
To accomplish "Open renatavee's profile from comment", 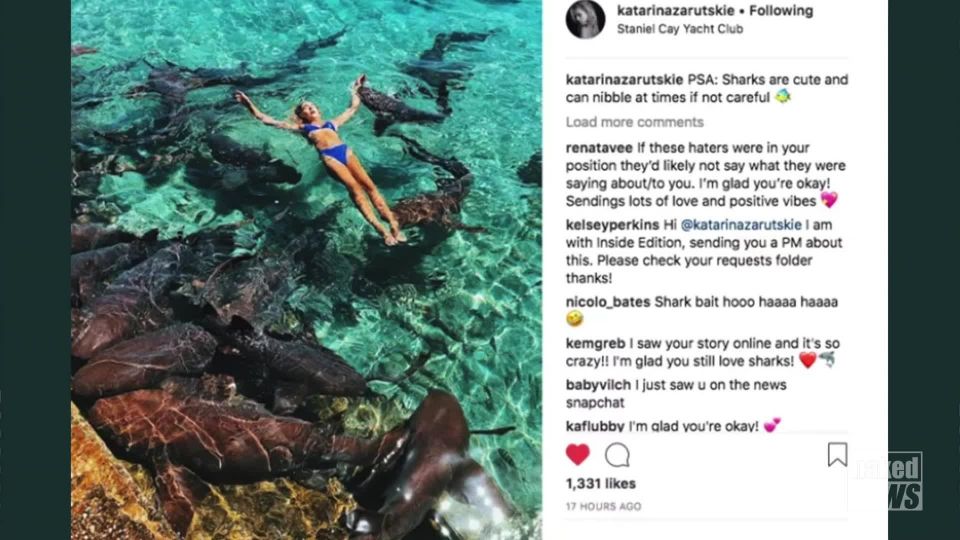I will 597,147.
